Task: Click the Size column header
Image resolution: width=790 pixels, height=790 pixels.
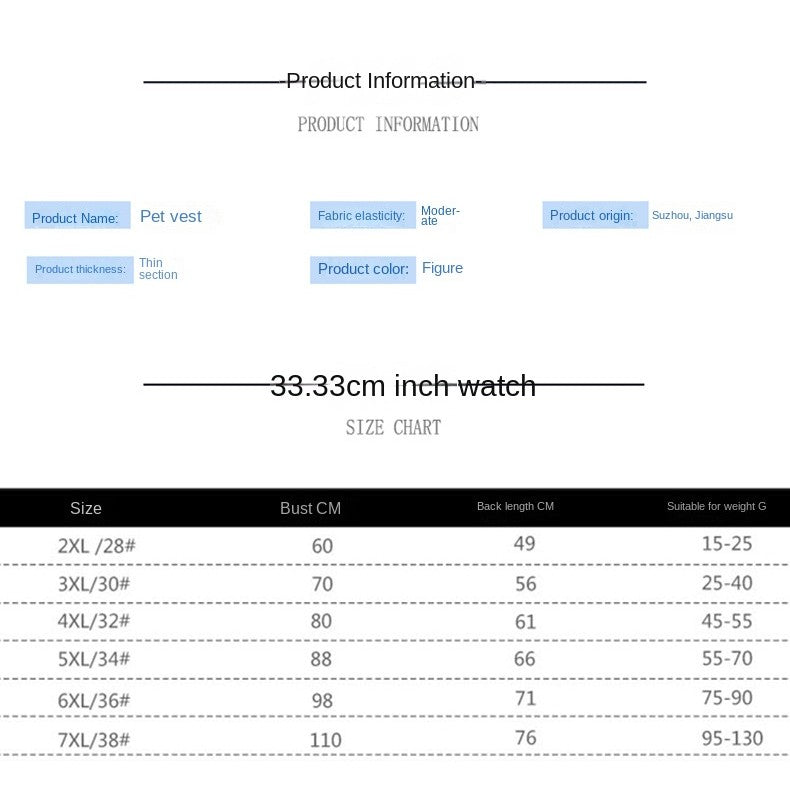Action: [x=86, y=508]
